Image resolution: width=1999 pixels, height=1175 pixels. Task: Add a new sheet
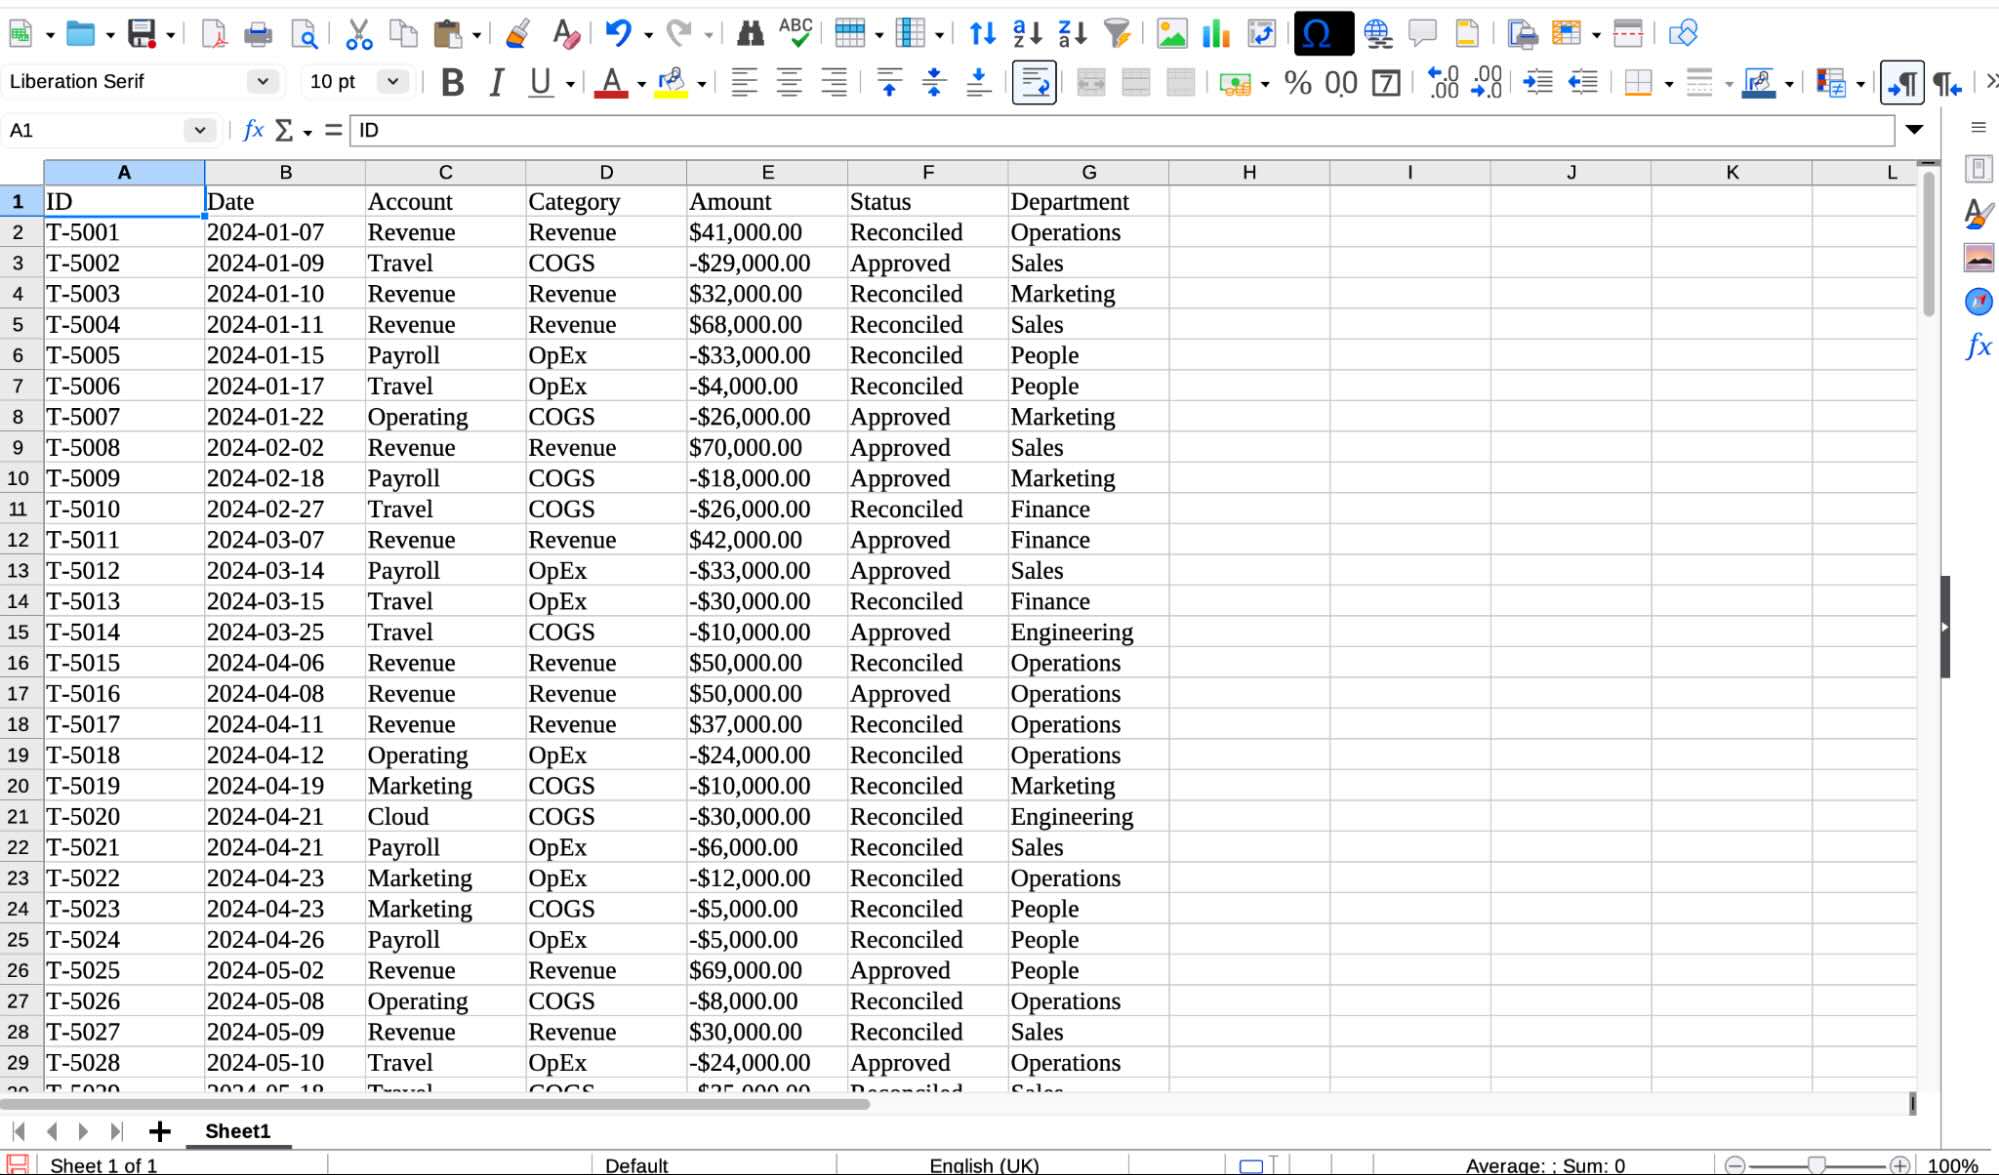159,1131
